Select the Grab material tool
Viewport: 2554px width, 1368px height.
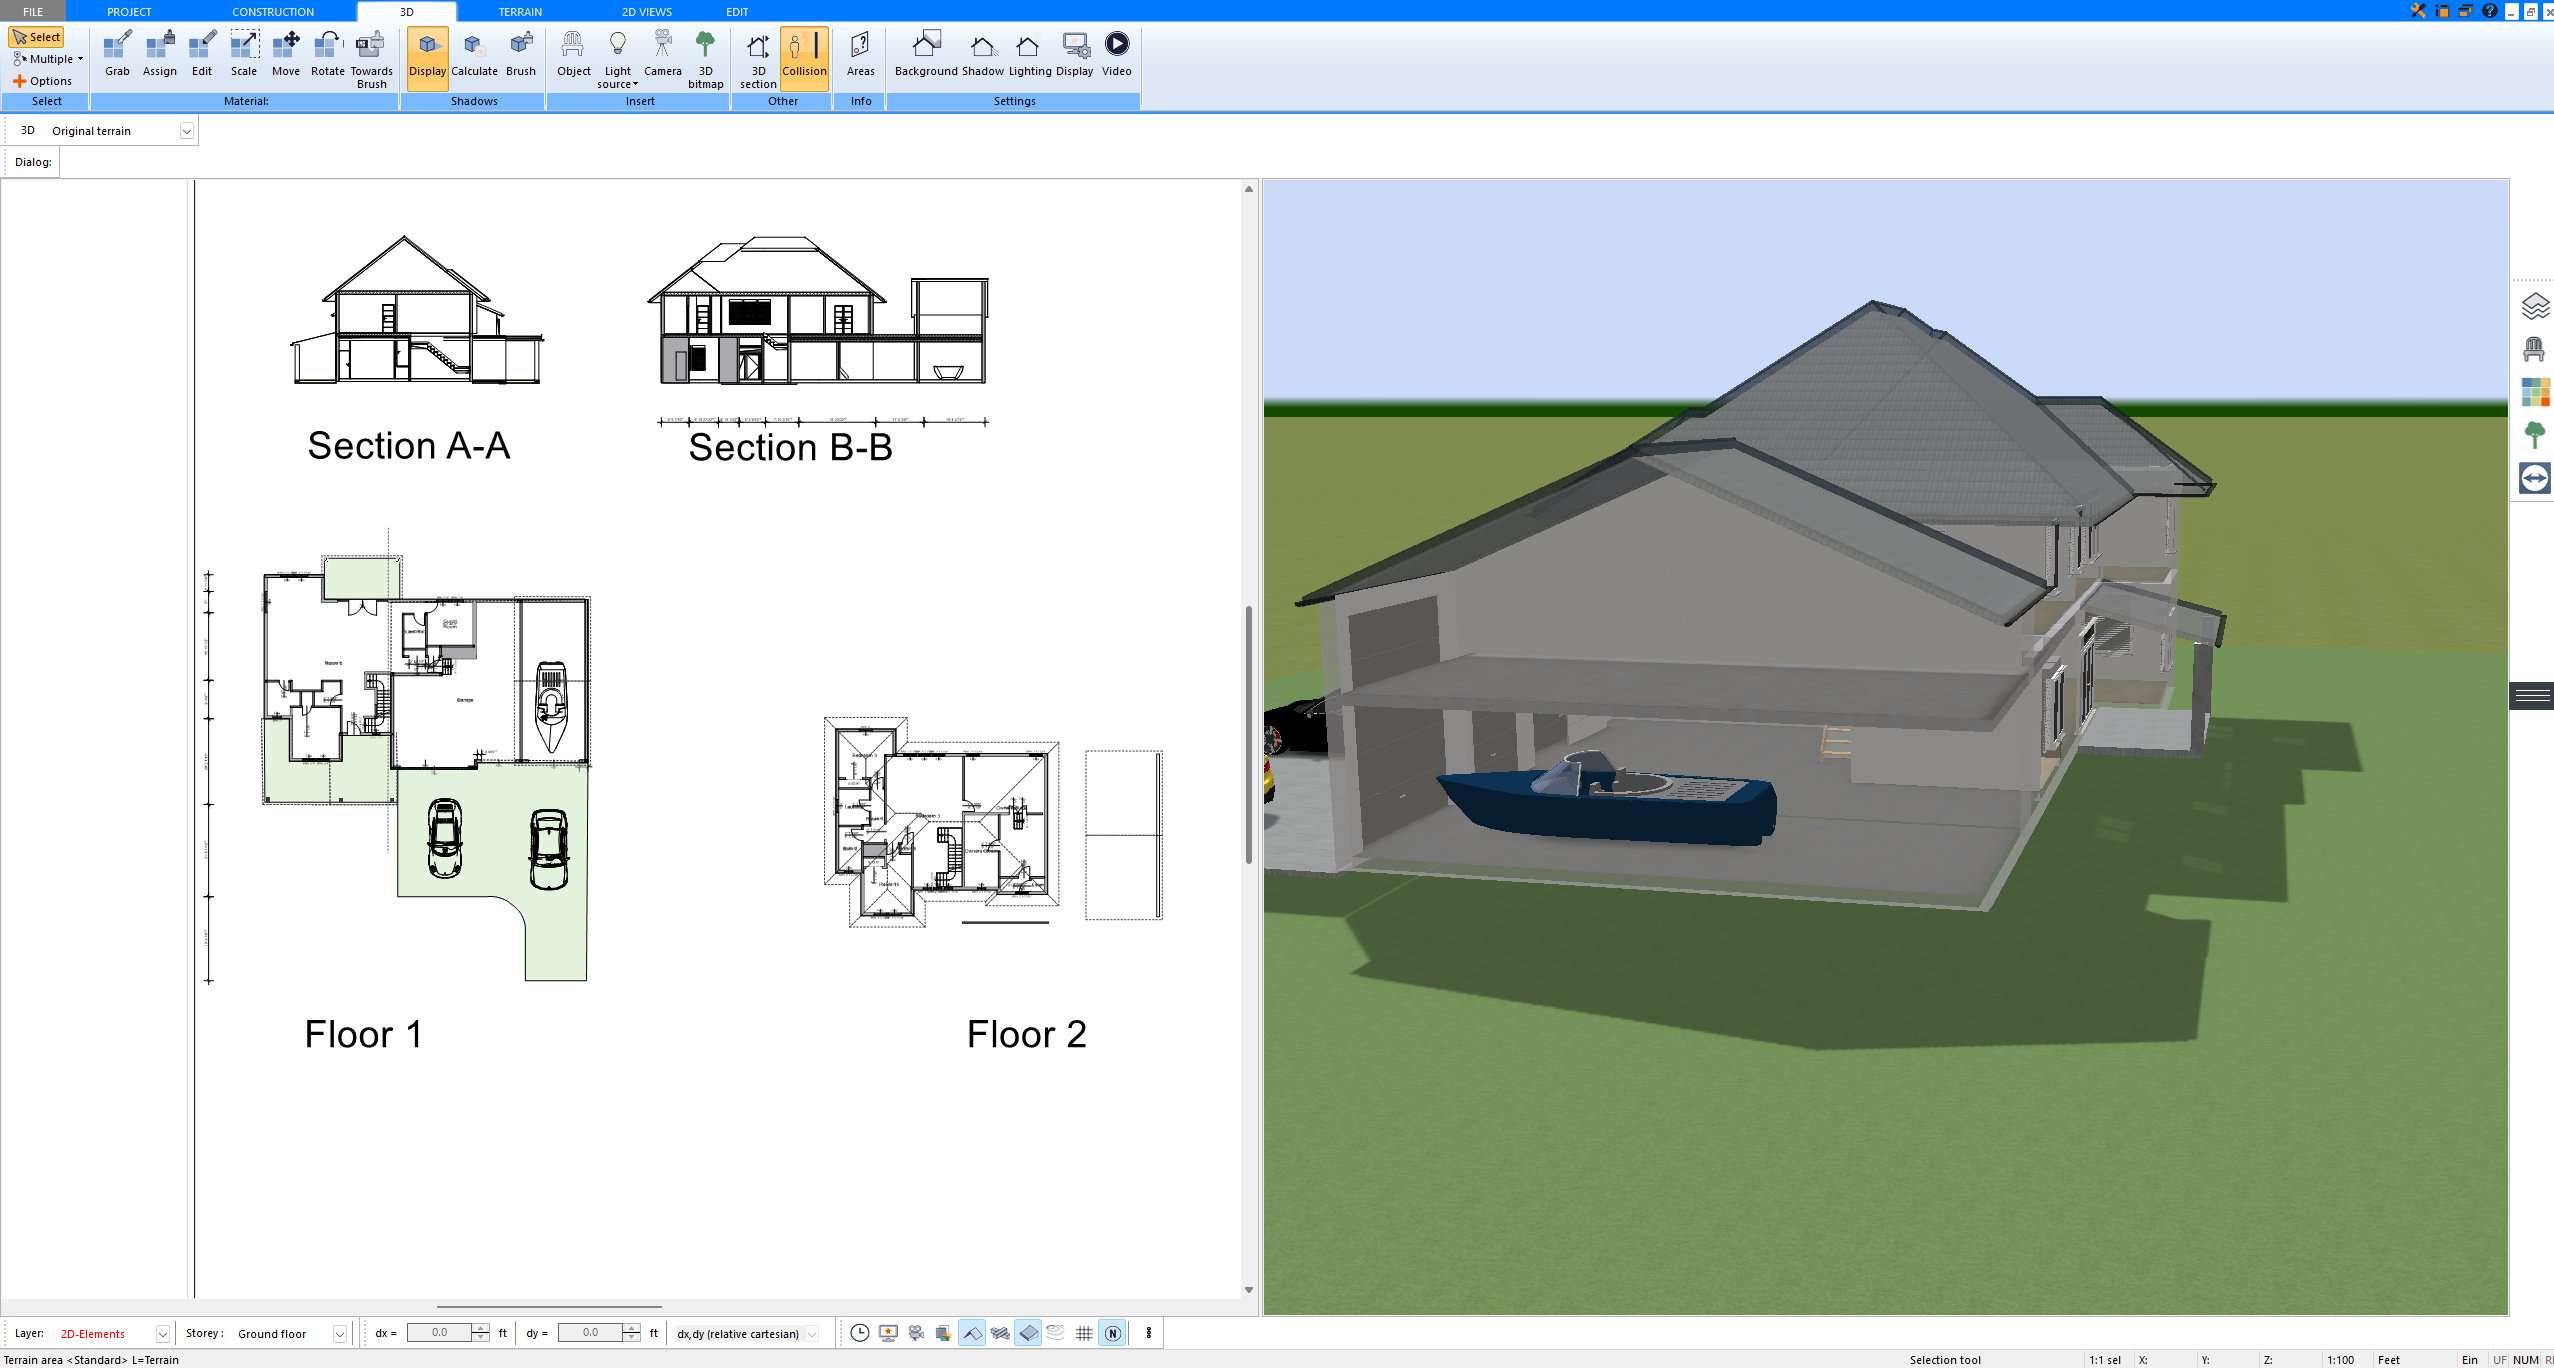116,52
